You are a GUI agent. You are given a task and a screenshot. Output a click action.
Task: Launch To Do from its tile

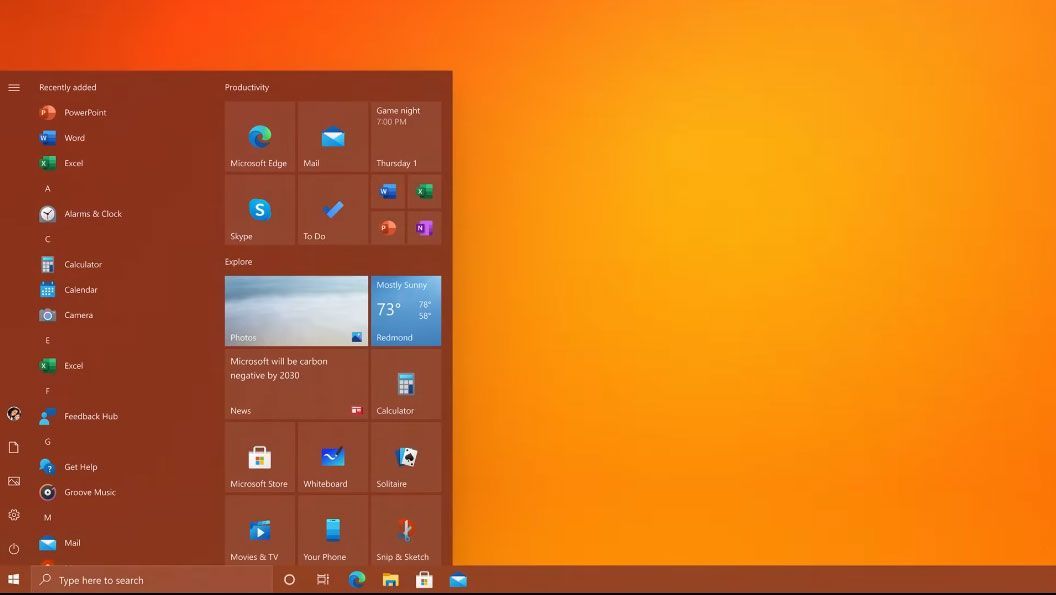click(x=332, y=209)
